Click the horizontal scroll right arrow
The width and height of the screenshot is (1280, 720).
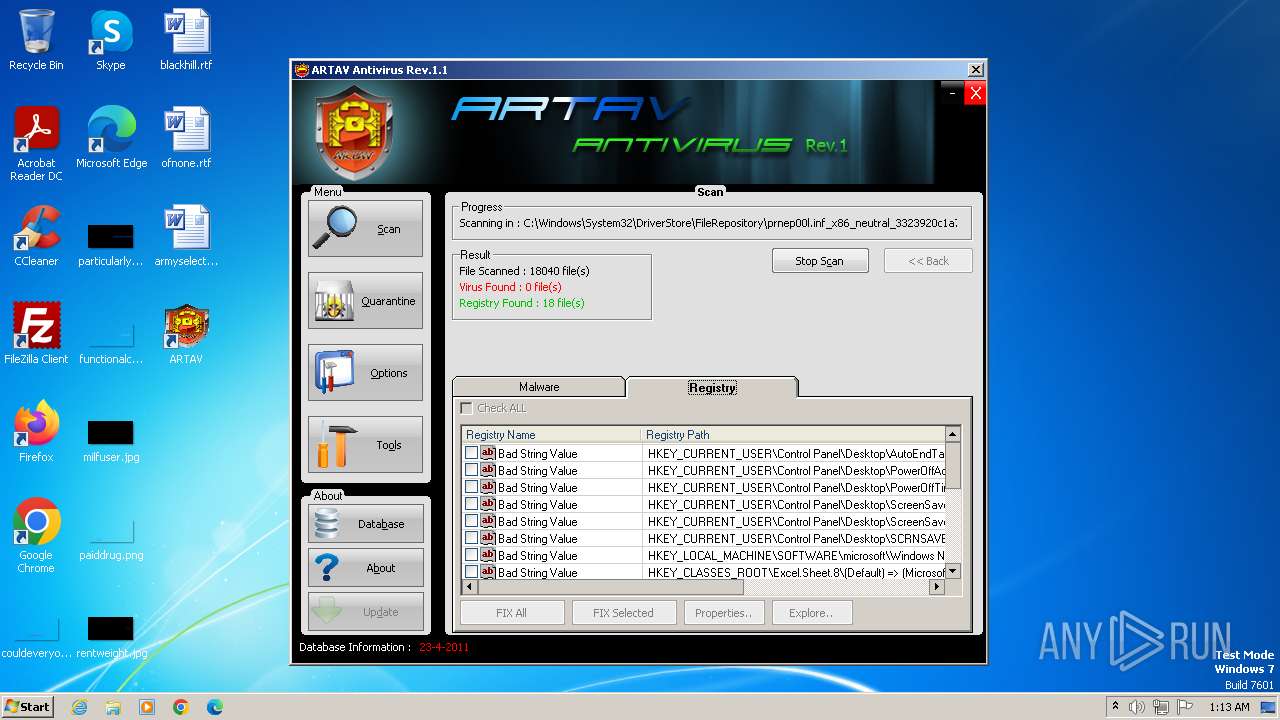[x=937, y=587]
